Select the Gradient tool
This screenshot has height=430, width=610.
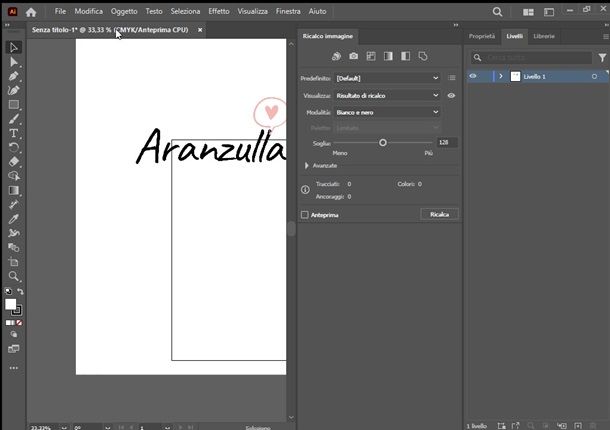pos(14,190)
